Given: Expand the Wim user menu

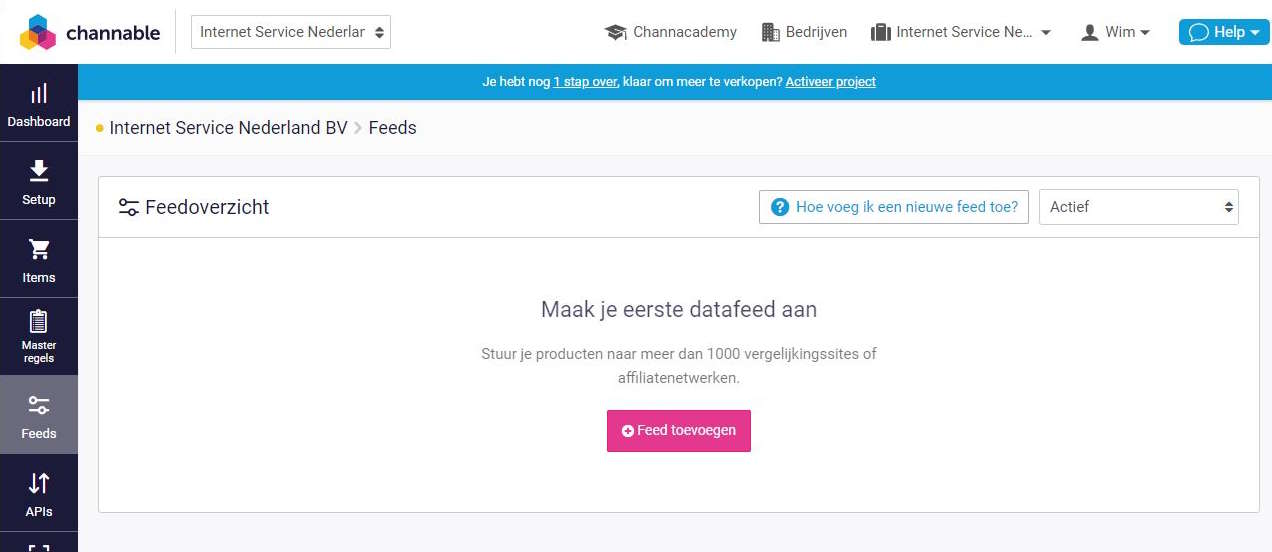Looking at the screenshot, I should 1116,32.
